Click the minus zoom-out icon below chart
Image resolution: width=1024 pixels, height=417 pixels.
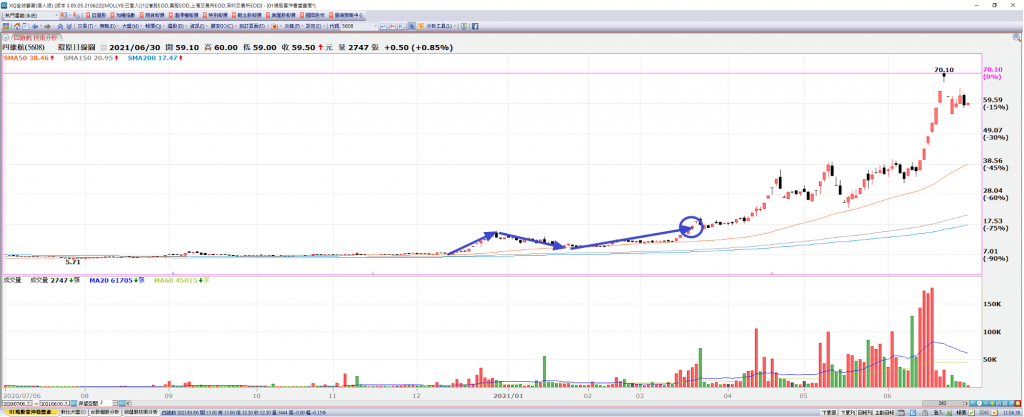click(x=985, y=403)
